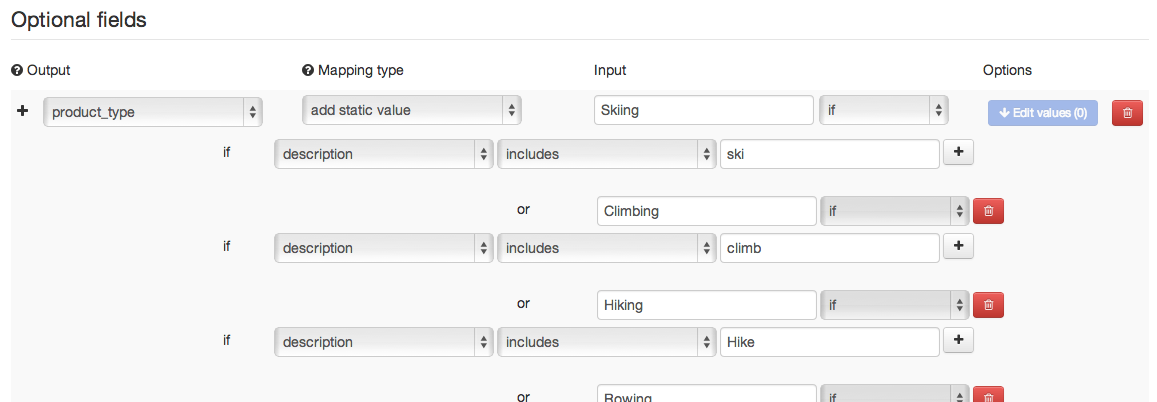
Task: Click the Hike condition text field
Action: click(829, 342)
